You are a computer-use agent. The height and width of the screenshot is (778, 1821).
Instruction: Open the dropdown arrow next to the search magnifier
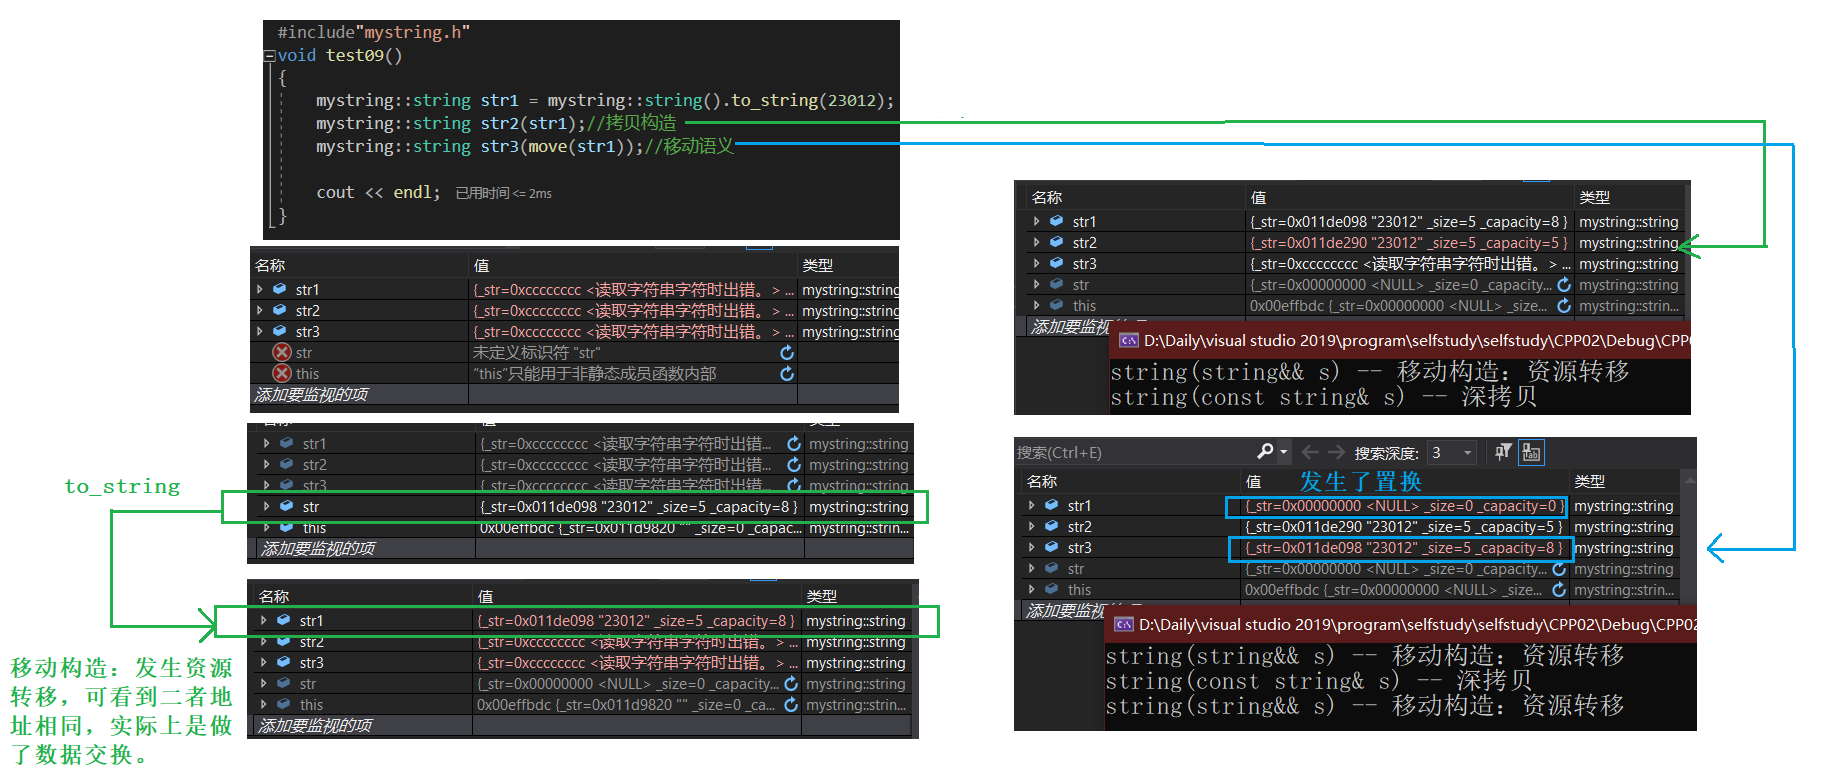pos(1284,453)
